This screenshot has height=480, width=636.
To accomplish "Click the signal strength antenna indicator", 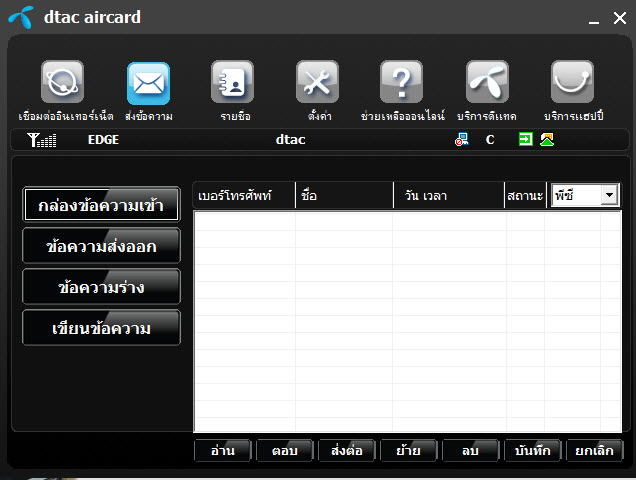I will coord(42,140).
